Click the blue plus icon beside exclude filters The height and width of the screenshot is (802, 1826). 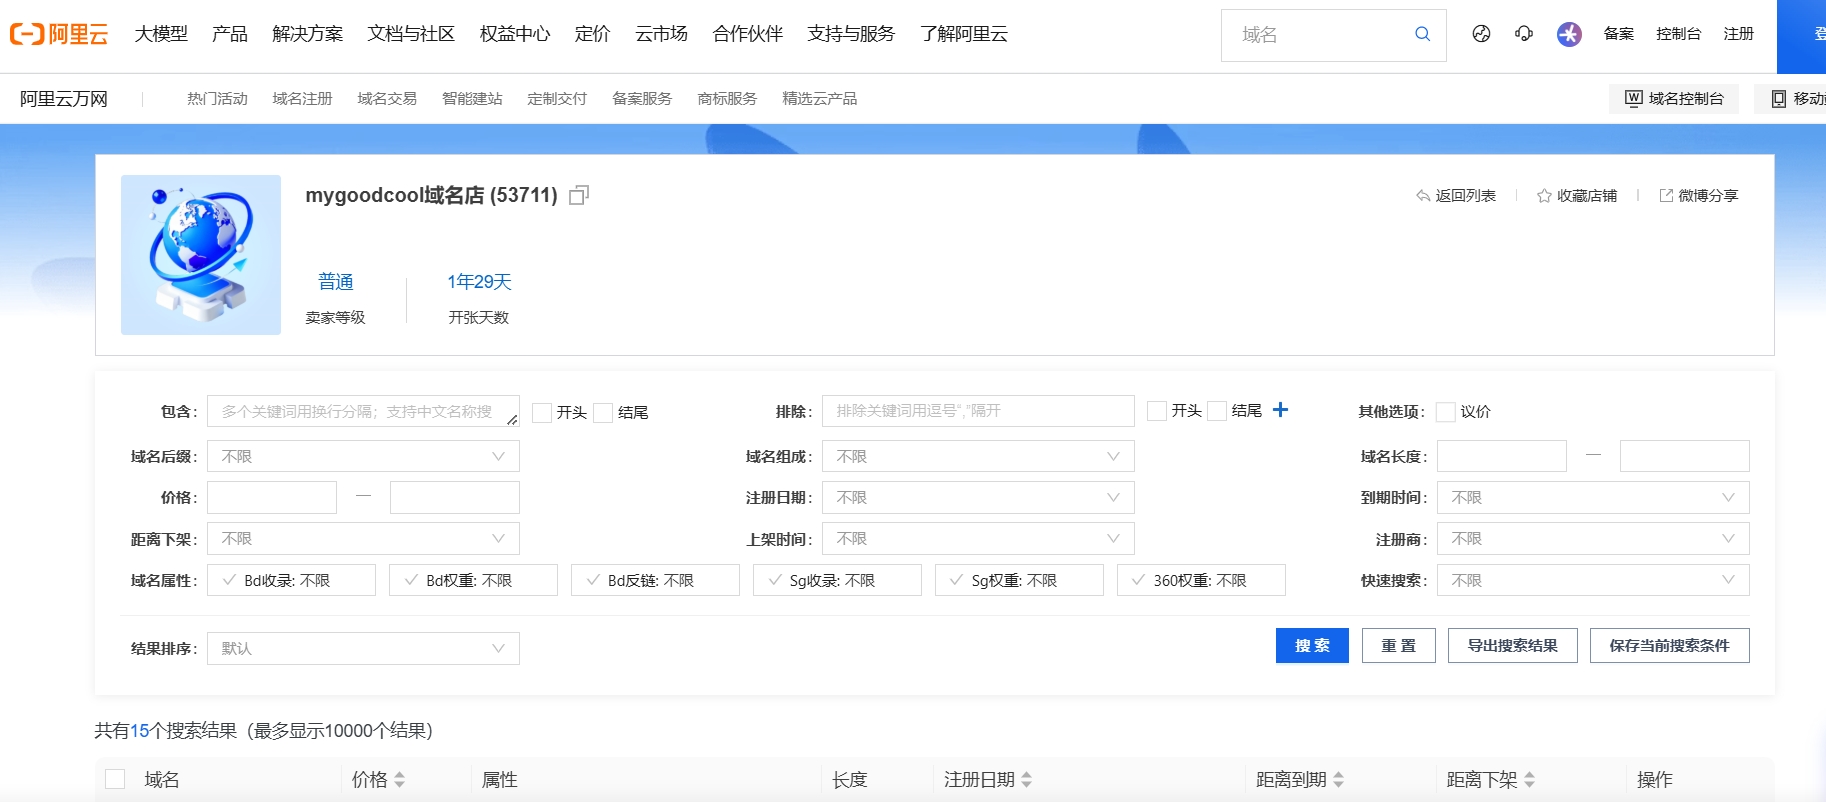pyautogui.click(x=1280, y=410)
